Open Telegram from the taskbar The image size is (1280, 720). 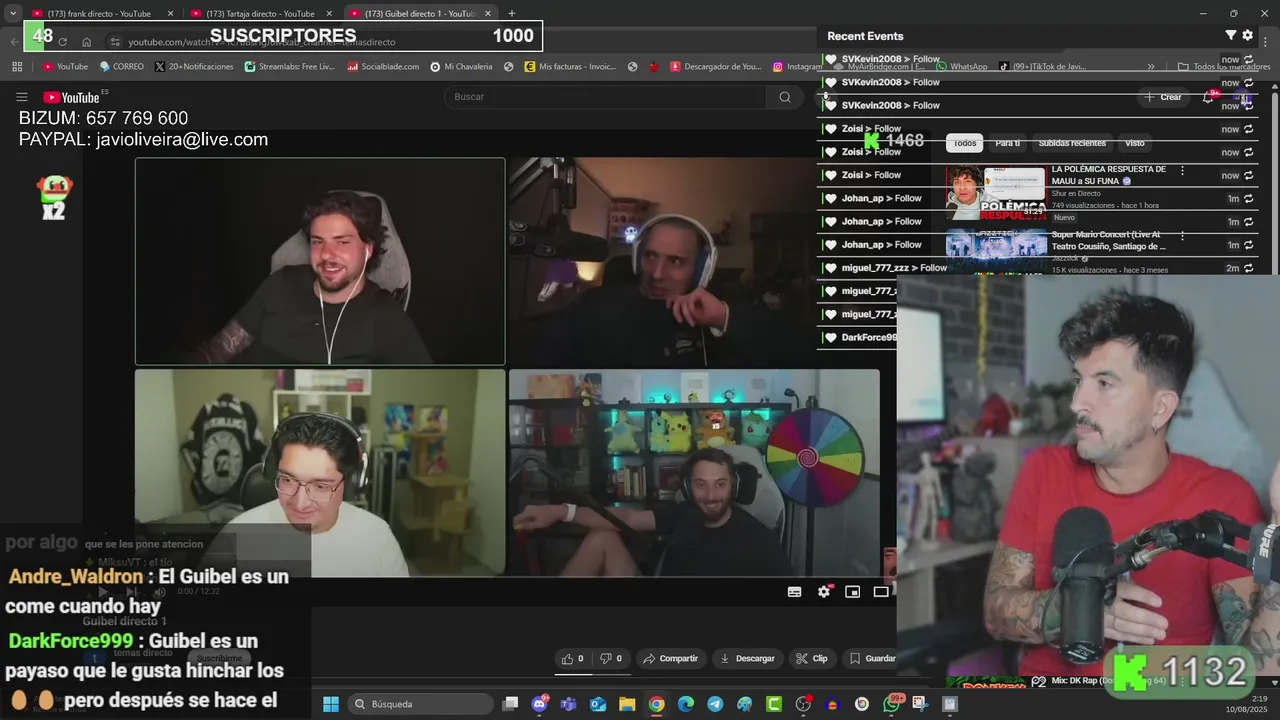coord(715,704)
